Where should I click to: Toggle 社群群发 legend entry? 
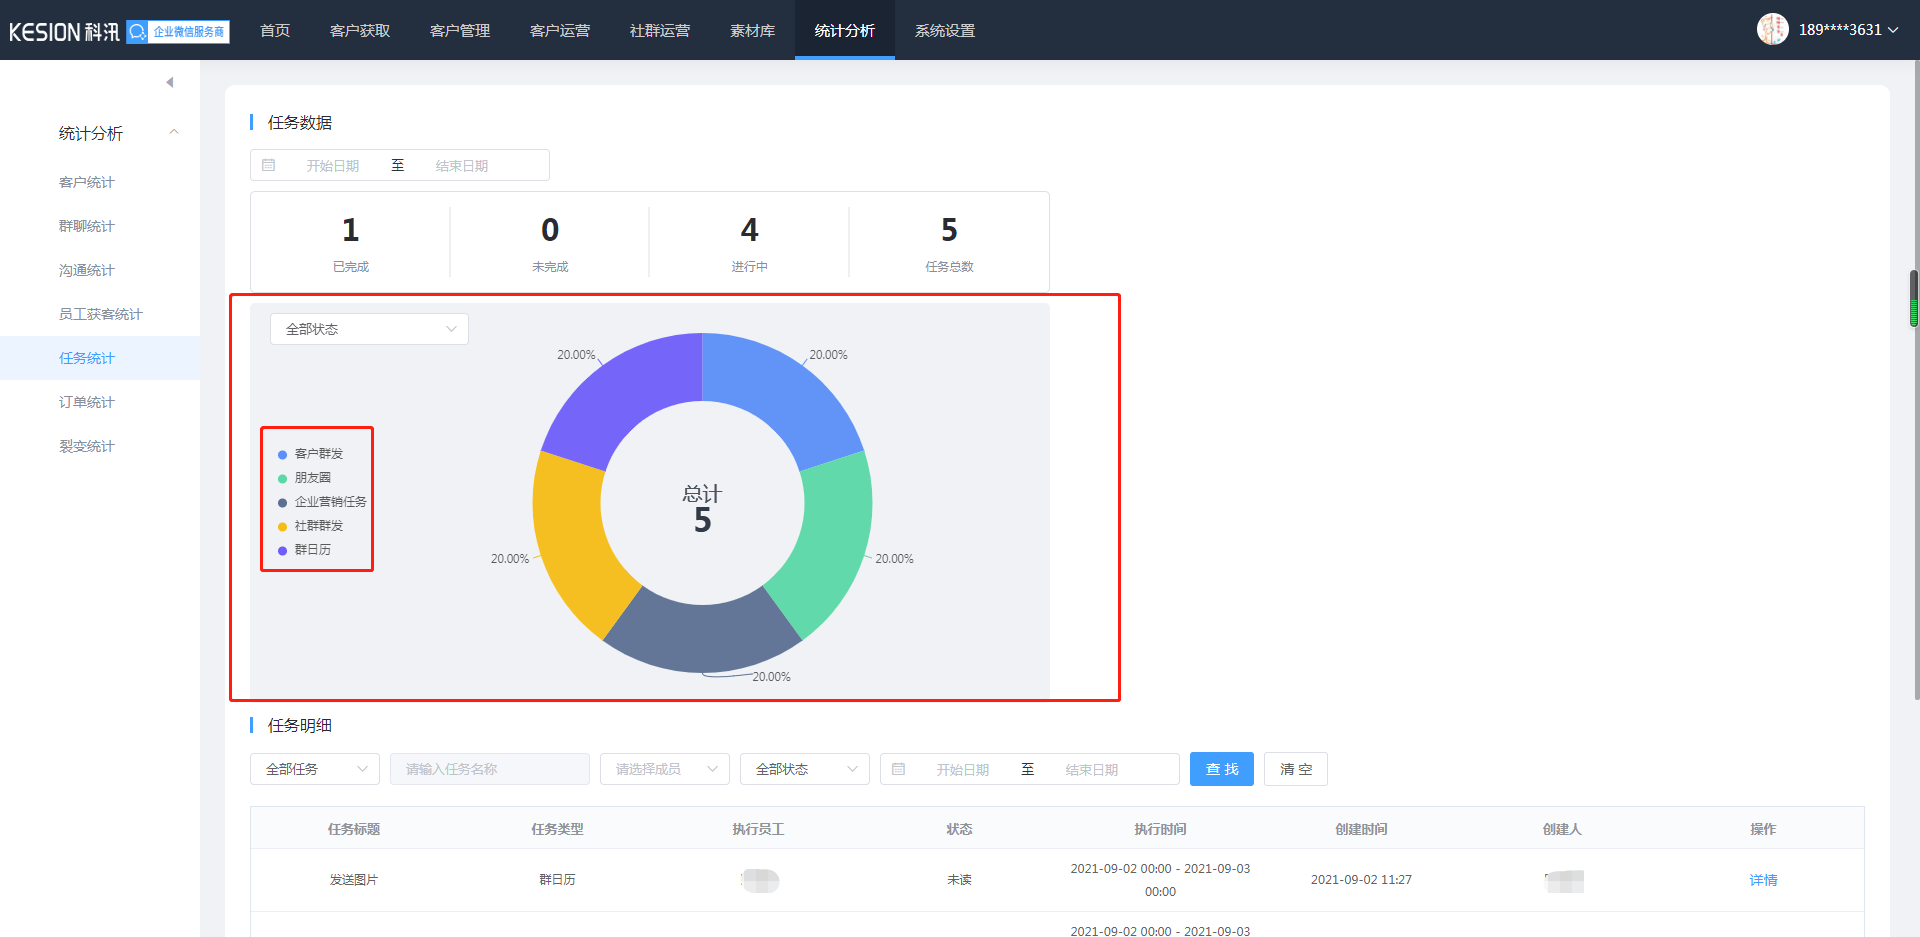pos(317,526)
